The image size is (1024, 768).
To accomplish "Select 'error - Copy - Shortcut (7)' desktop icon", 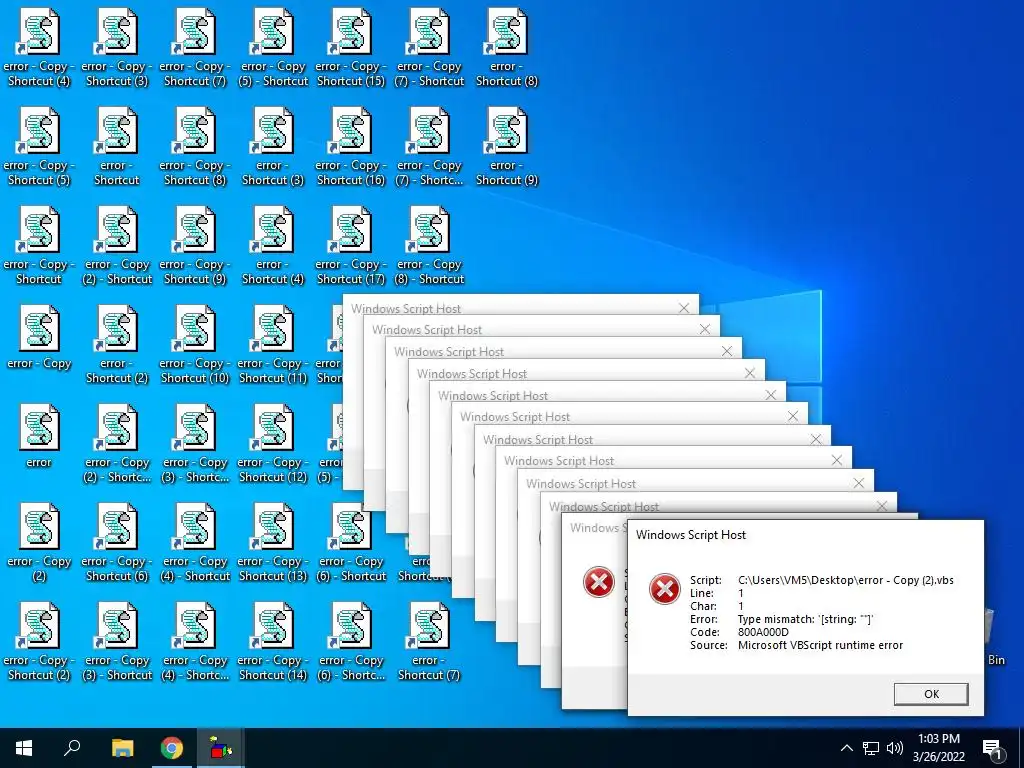I will (195, 49).
